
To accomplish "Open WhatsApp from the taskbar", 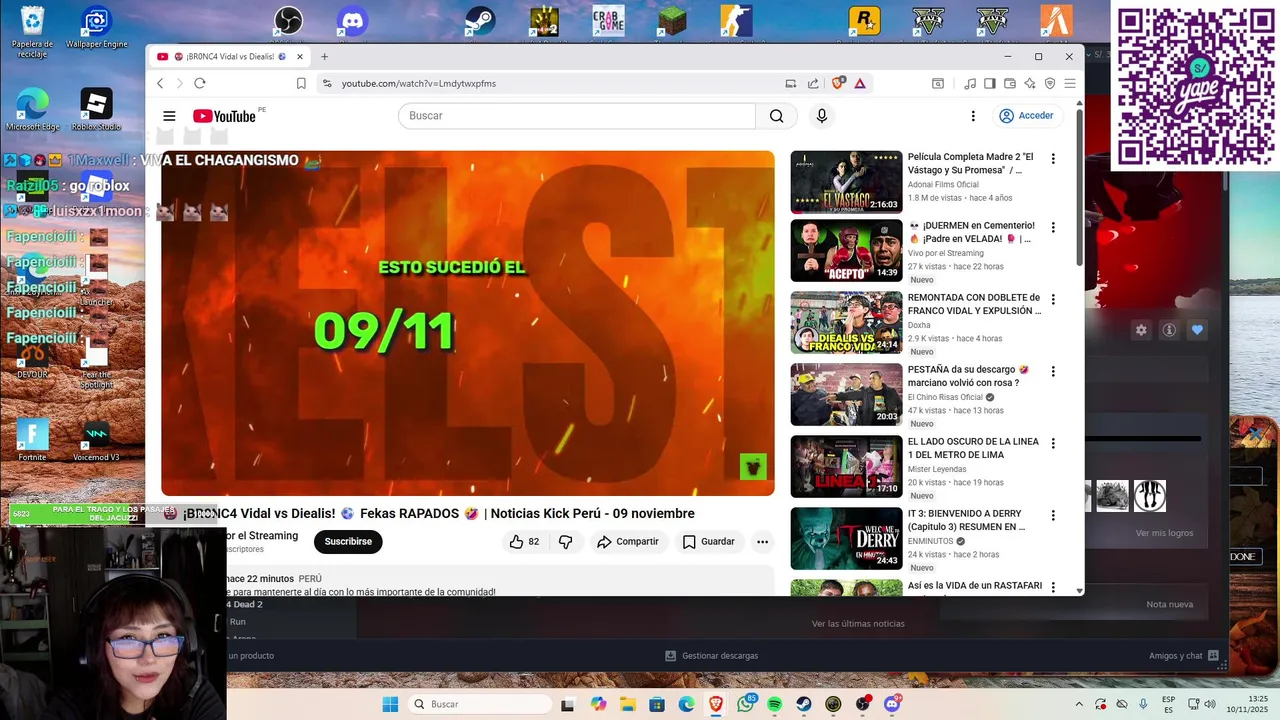I will pos(746,704).
